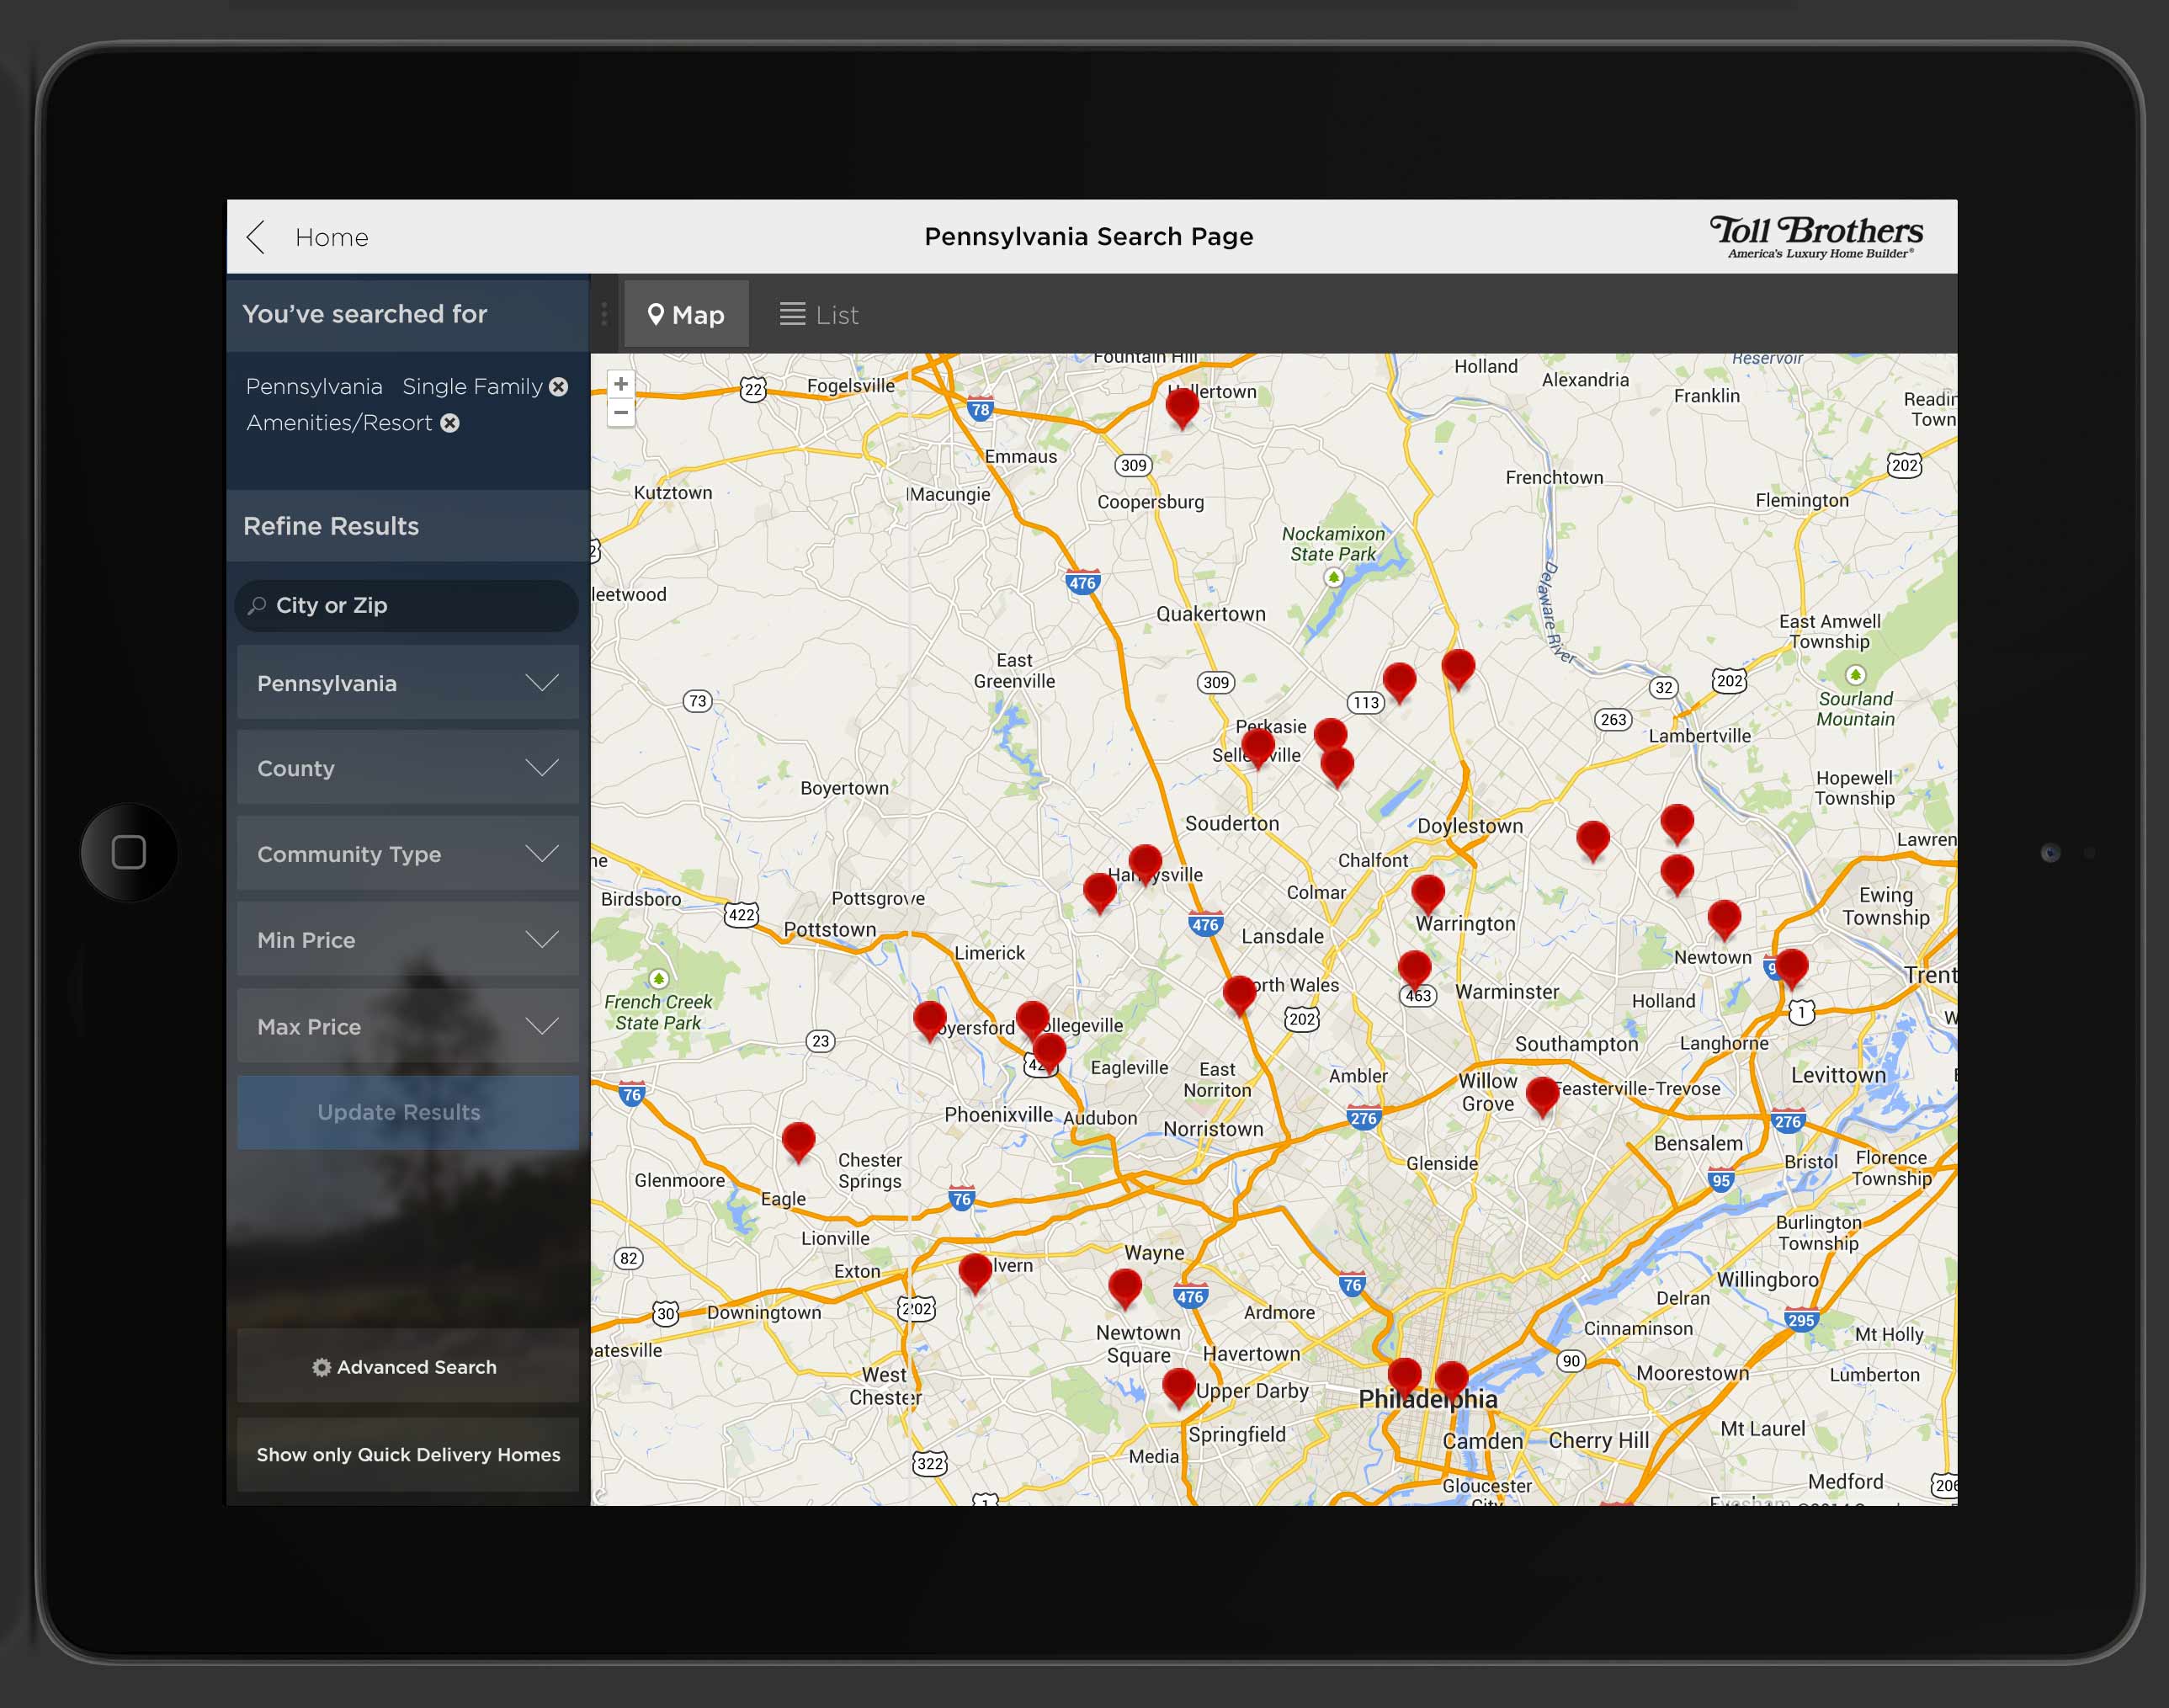
Task: Click inside the City or Zip input field
Action: 400,605
